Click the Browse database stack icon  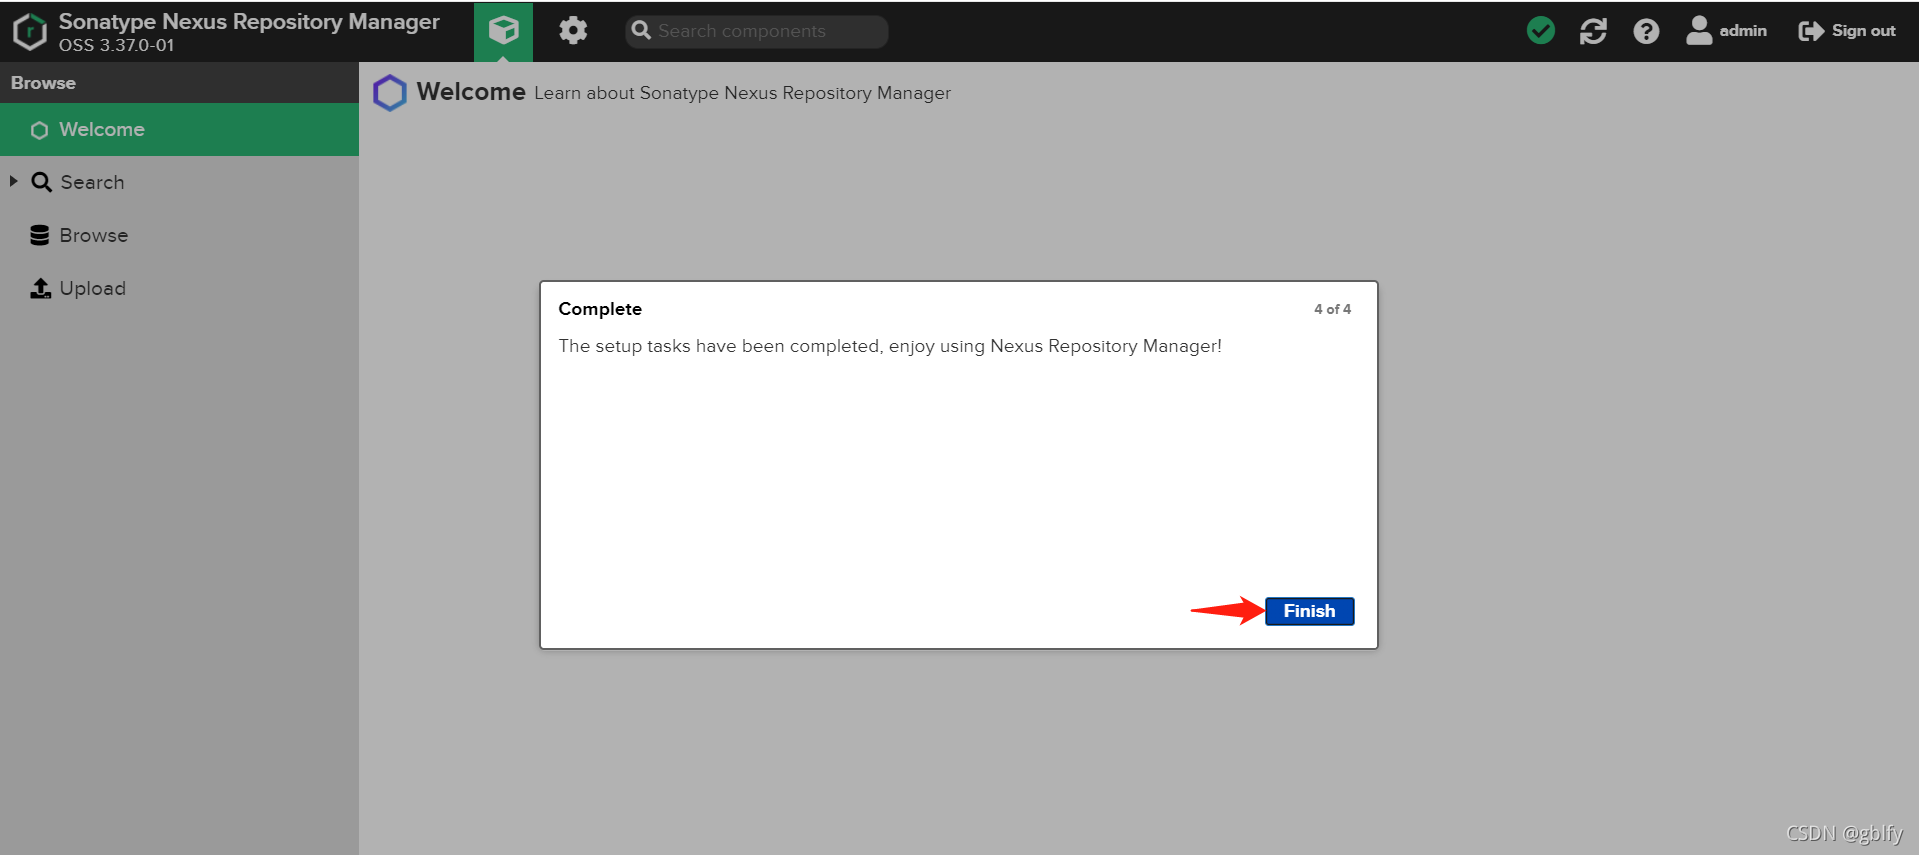(40, 235)
